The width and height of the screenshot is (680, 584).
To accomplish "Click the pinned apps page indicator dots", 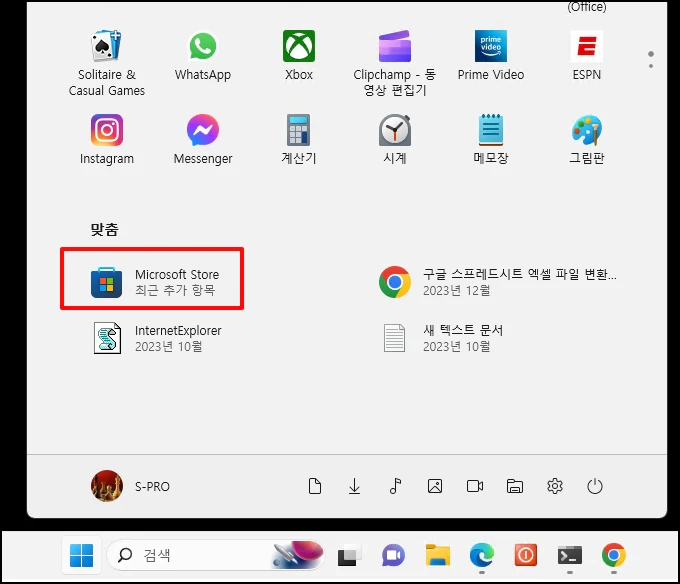I will tap(651, 60).
